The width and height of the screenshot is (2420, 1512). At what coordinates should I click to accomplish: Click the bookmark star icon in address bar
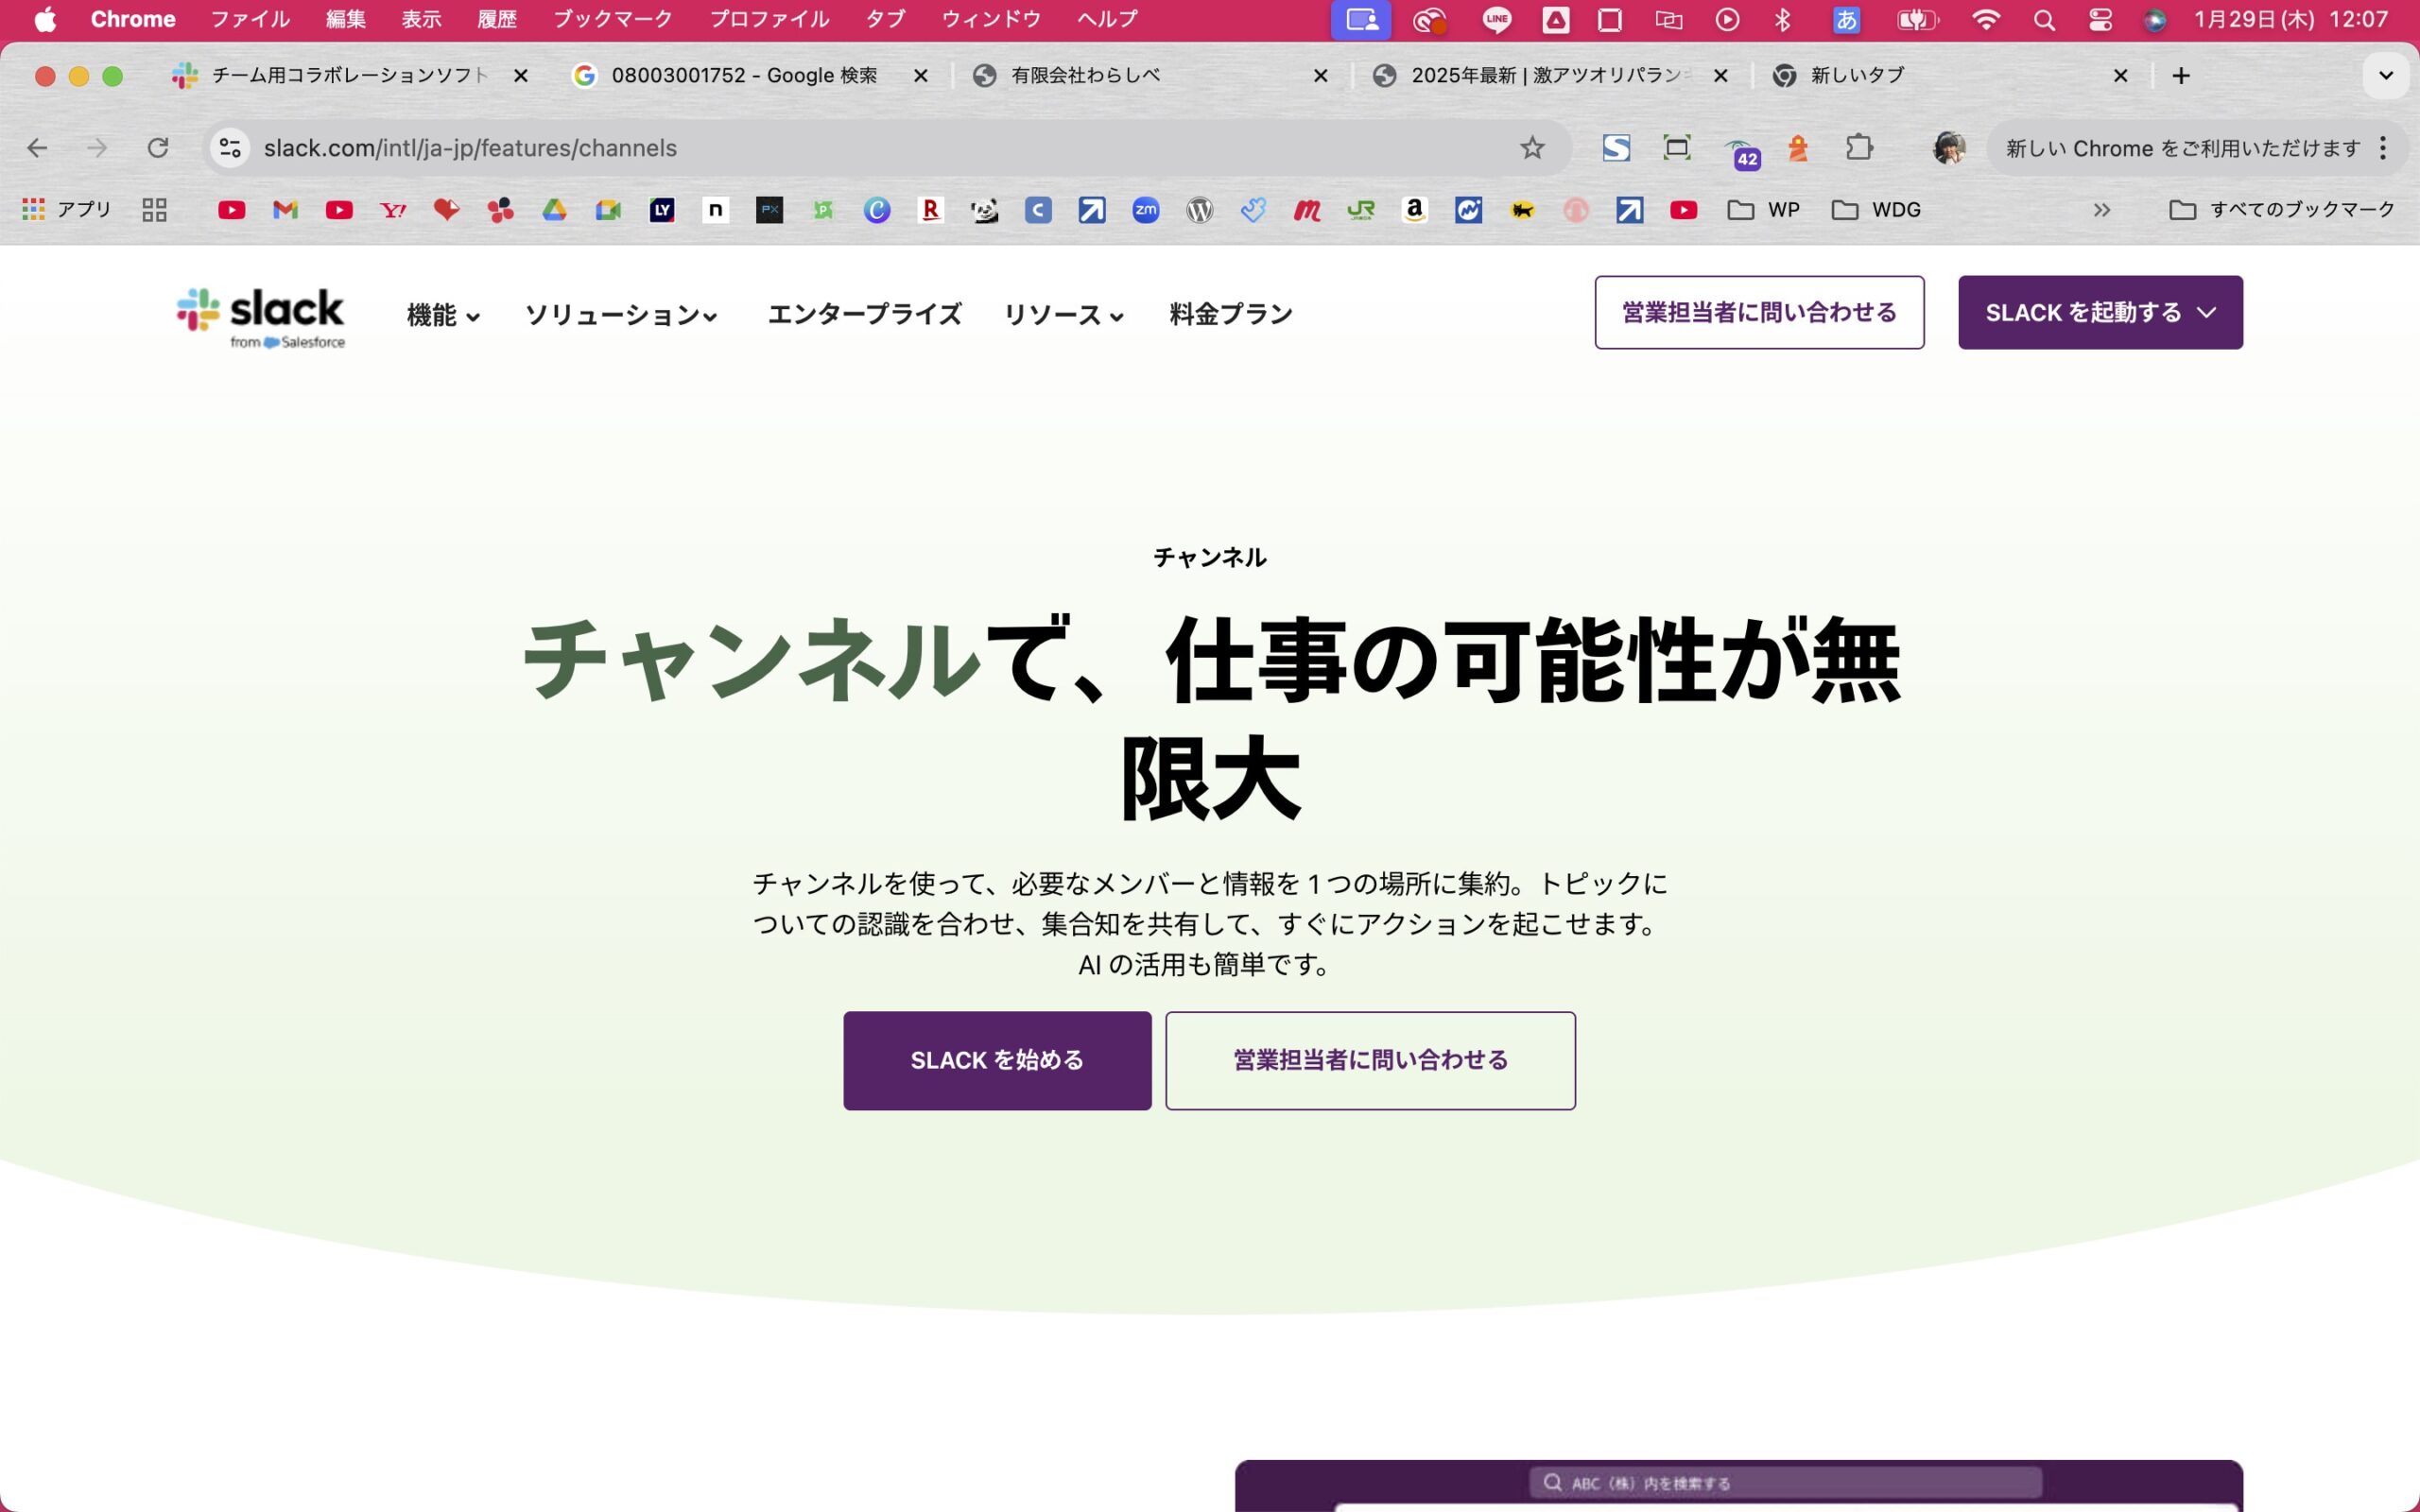(1531, 148)
